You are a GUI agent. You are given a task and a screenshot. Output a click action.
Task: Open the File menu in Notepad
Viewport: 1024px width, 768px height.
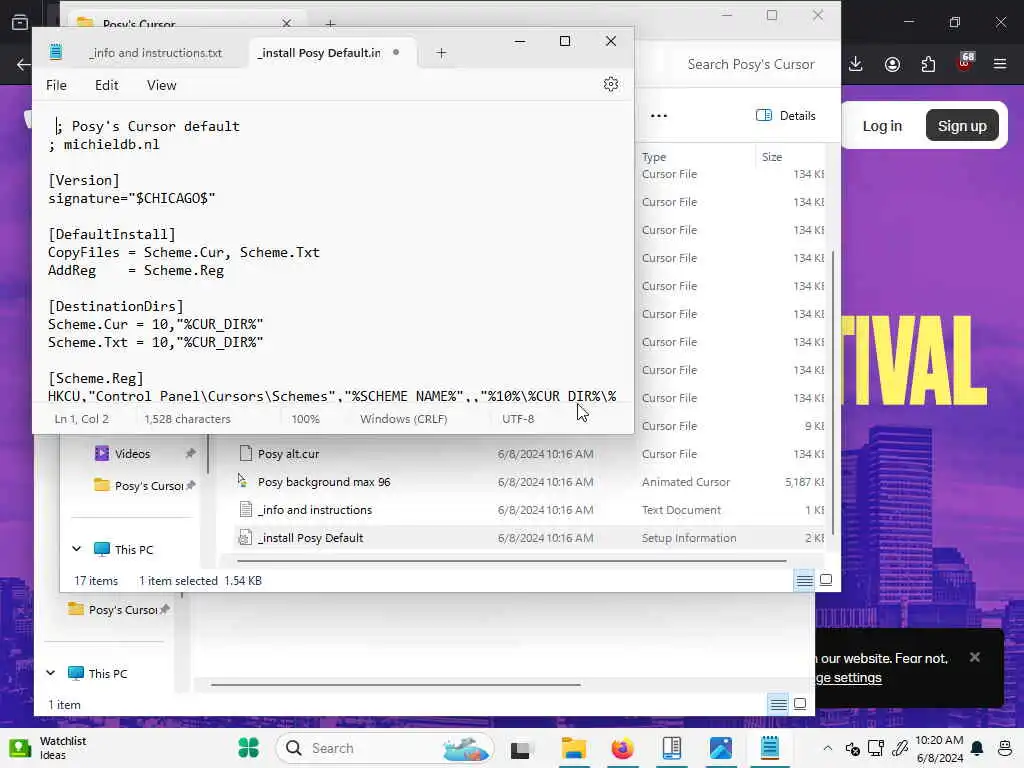56,85
